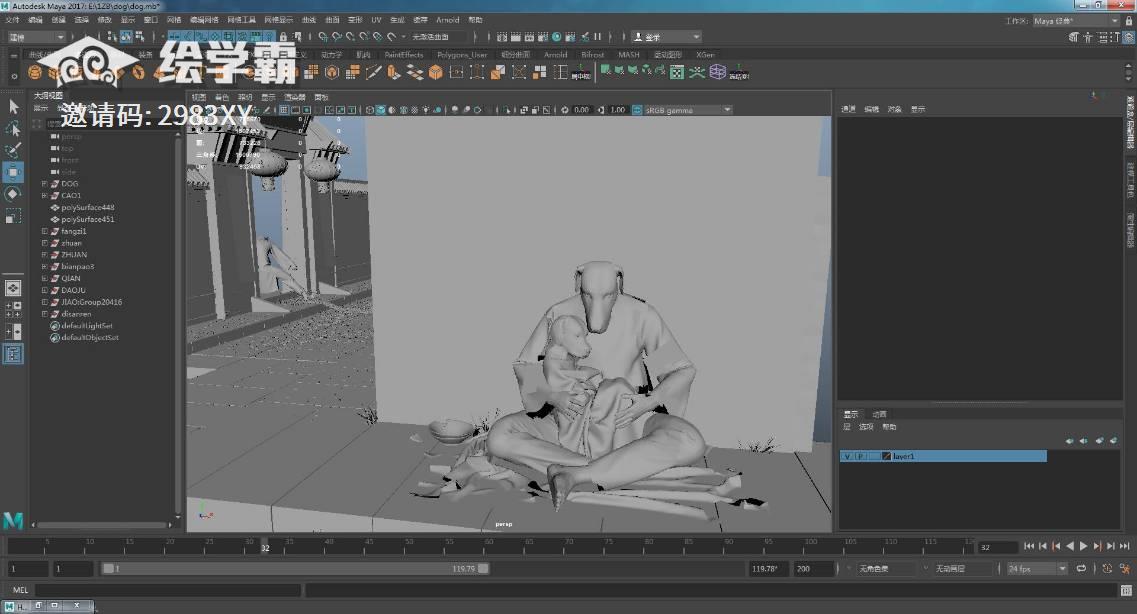The image size is (1137, 614).
Task: Click layer1 color swatch
Action: pos(886,456)
